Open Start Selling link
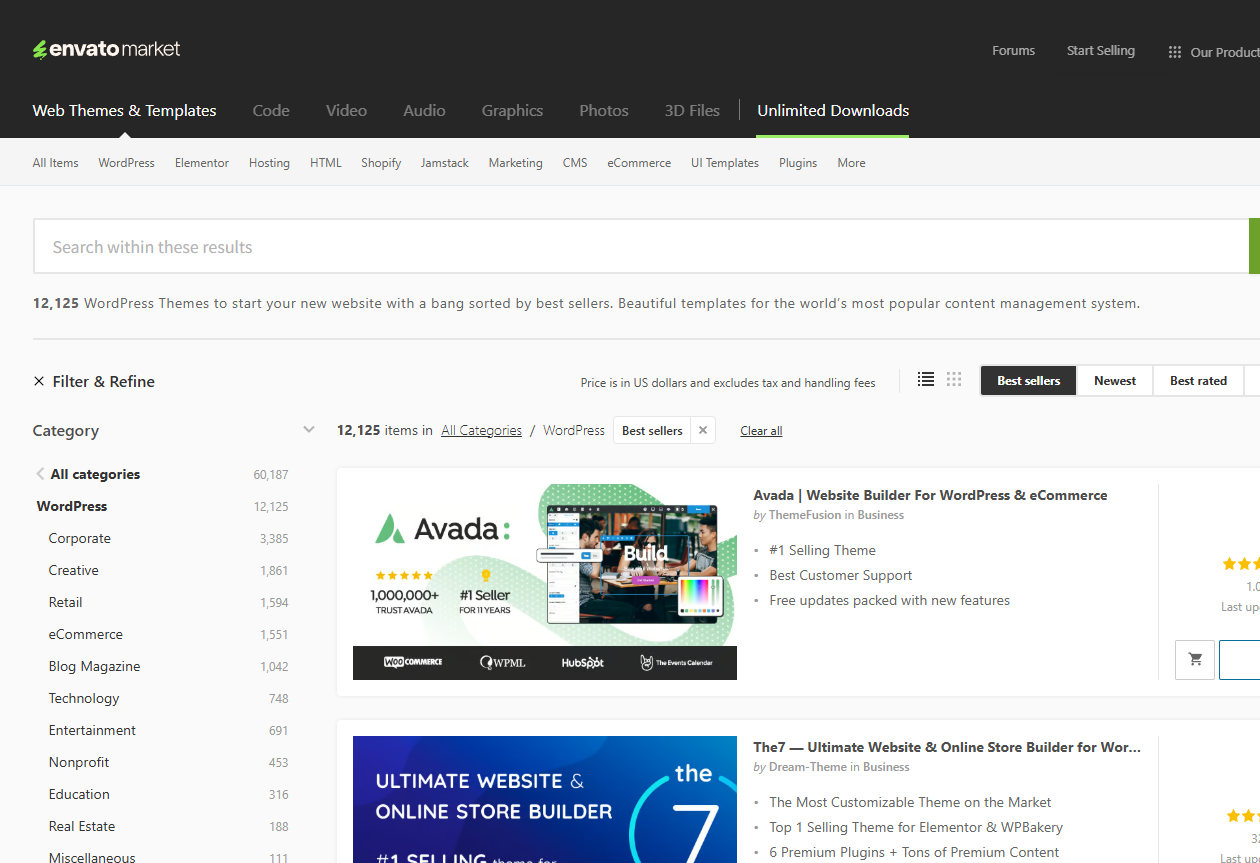Screen dimensions: 1260x863 coord(1100,51)
